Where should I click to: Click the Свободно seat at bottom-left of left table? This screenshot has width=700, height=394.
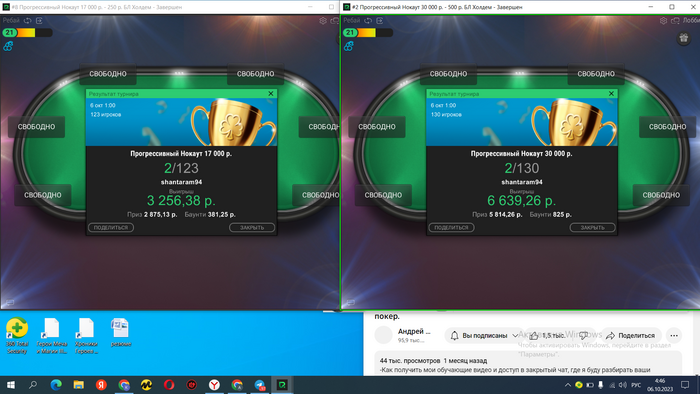coord(43,195)
